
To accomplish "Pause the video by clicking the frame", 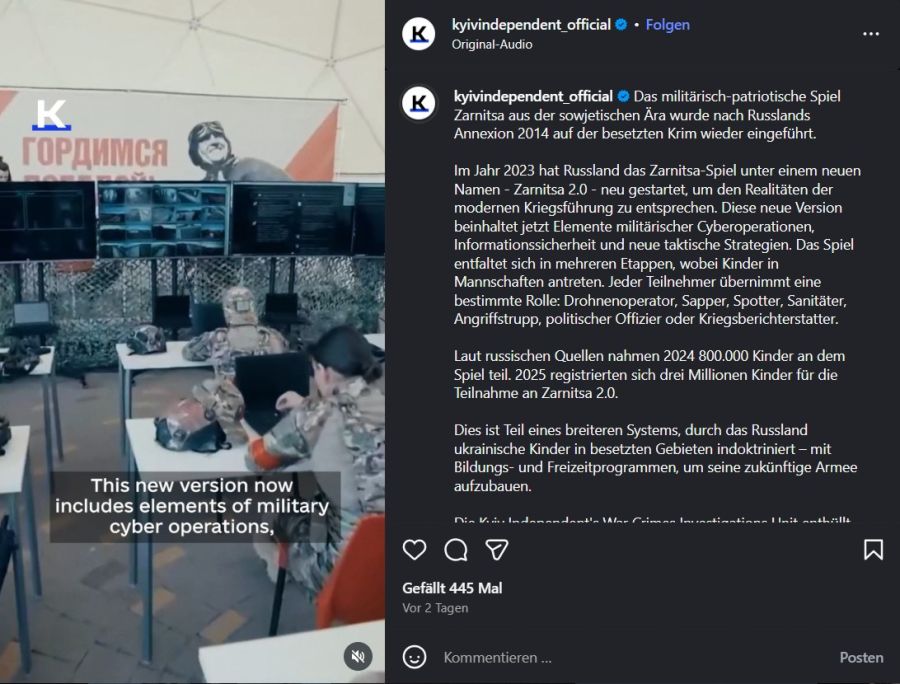I will click(x=192, y=342).
